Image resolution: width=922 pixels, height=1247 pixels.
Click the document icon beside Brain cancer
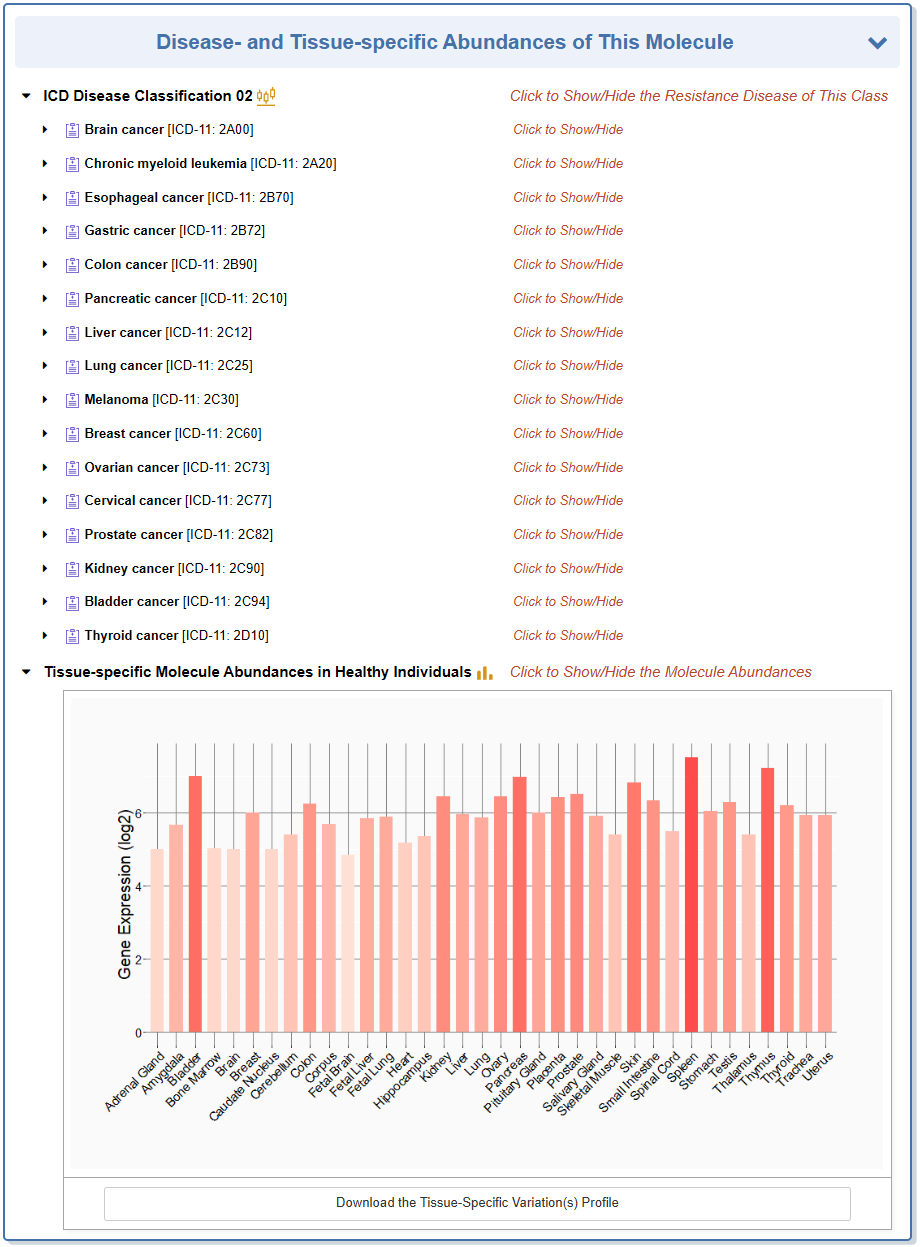point(72,130)
